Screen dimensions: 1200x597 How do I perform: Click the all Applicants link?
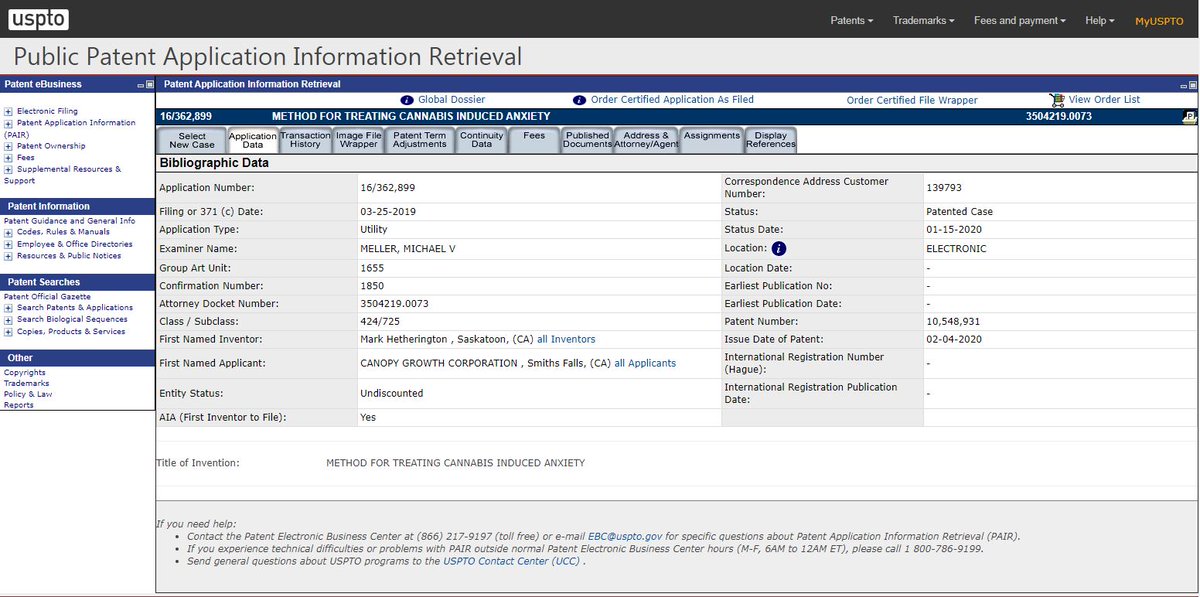[645, 363]
